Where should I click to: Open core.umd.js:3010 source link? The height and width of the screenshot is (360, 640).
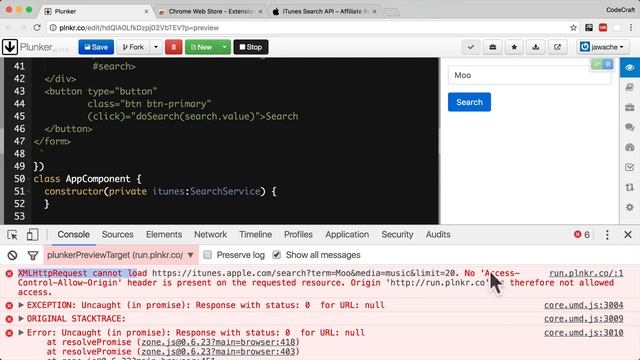[584, 332]
